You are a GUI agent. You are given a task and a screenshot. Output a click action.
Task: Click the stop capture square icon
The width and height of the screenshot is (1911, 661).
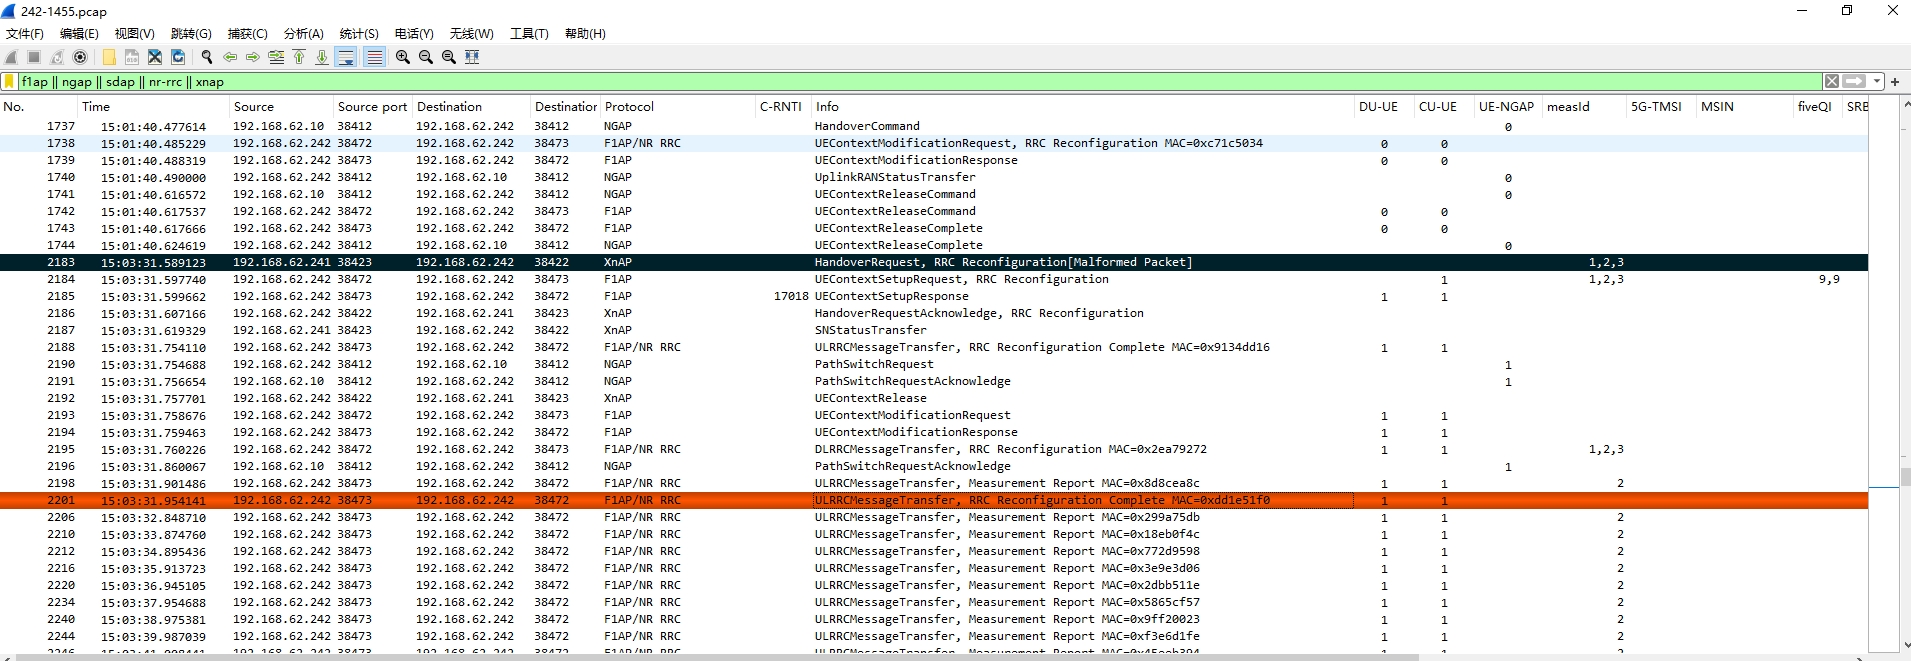click(34, 57)
